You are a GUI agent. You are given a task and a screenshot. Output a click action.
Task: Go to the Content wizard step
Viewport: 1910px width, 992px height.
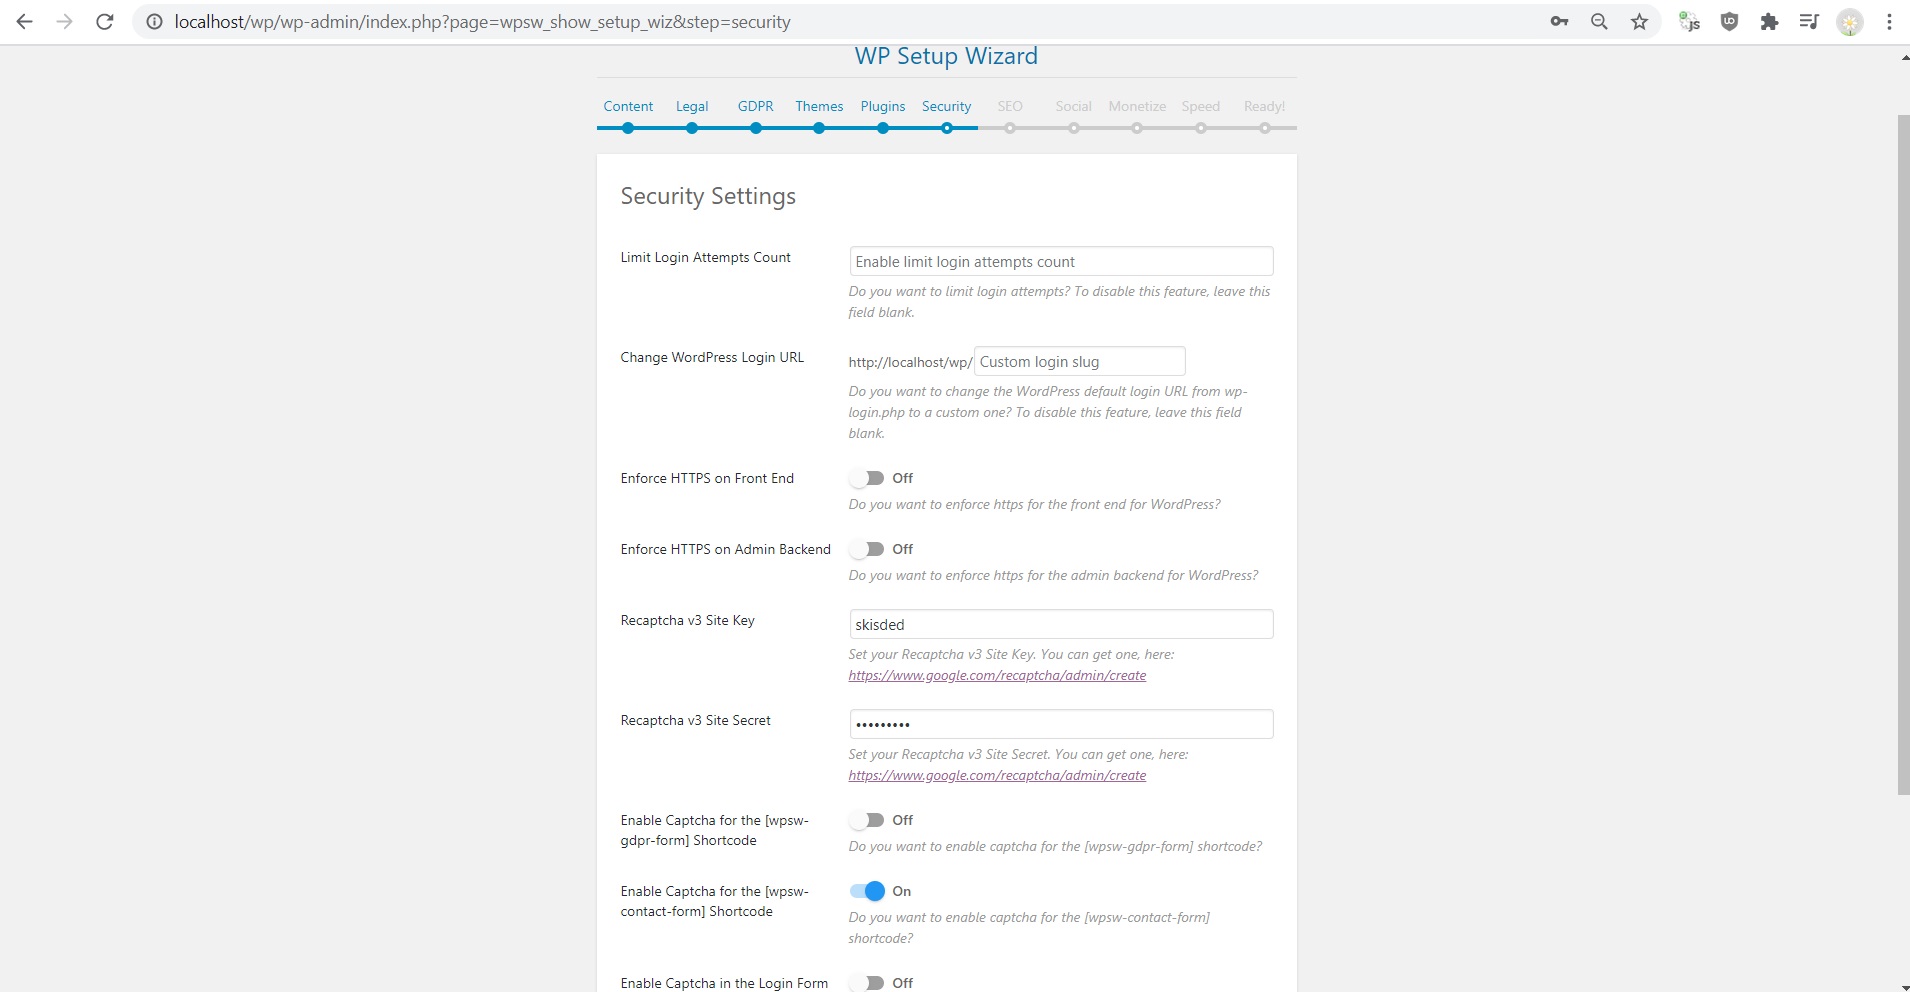point(628,106)
